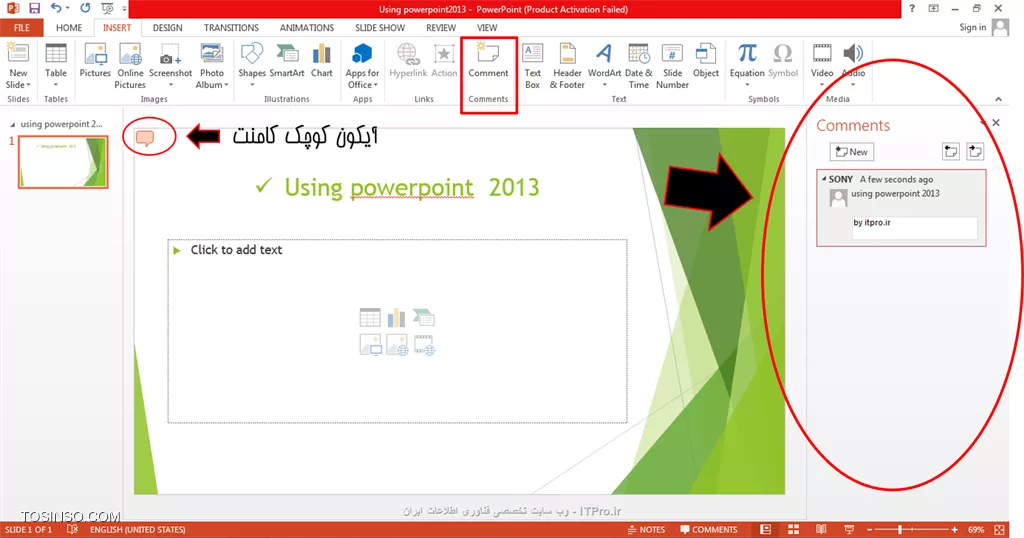Insert Video via content placeholder icon
The image size is (1024, 538).
(424, 344)
